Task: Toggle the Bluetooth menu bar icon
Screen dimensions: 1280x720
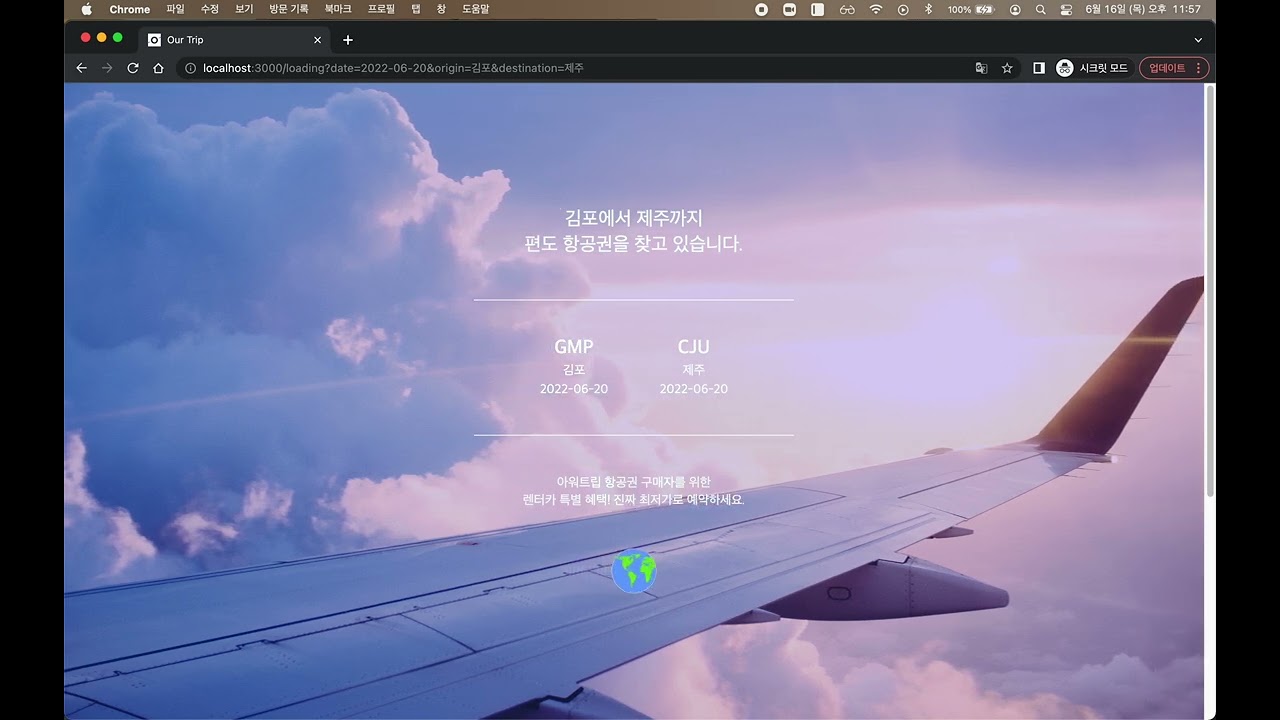Action: 928,9
